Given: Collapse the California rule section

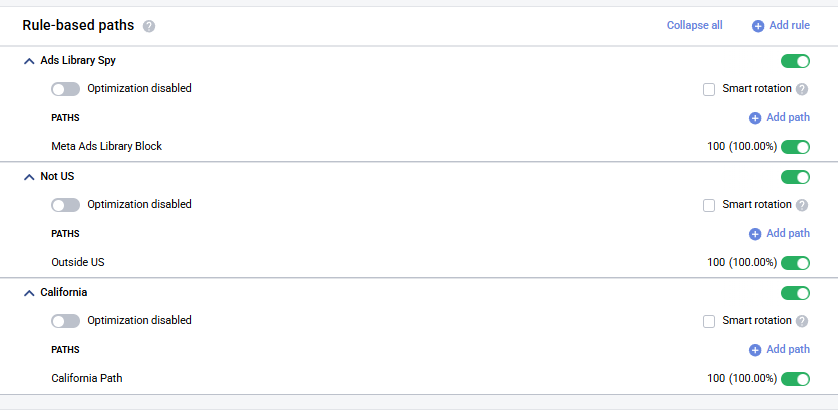Looking at the screenshot, I should click(28, 293).
